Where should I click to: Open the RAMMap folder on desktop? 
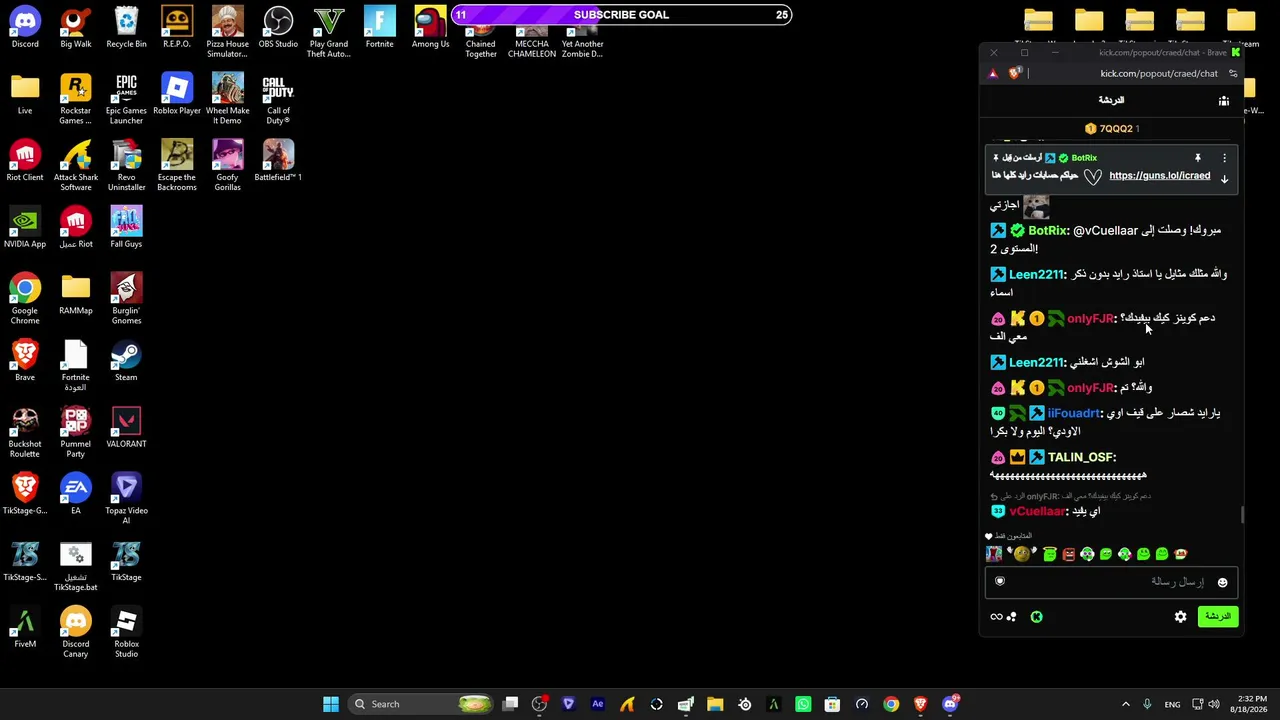tap(76, 294)
